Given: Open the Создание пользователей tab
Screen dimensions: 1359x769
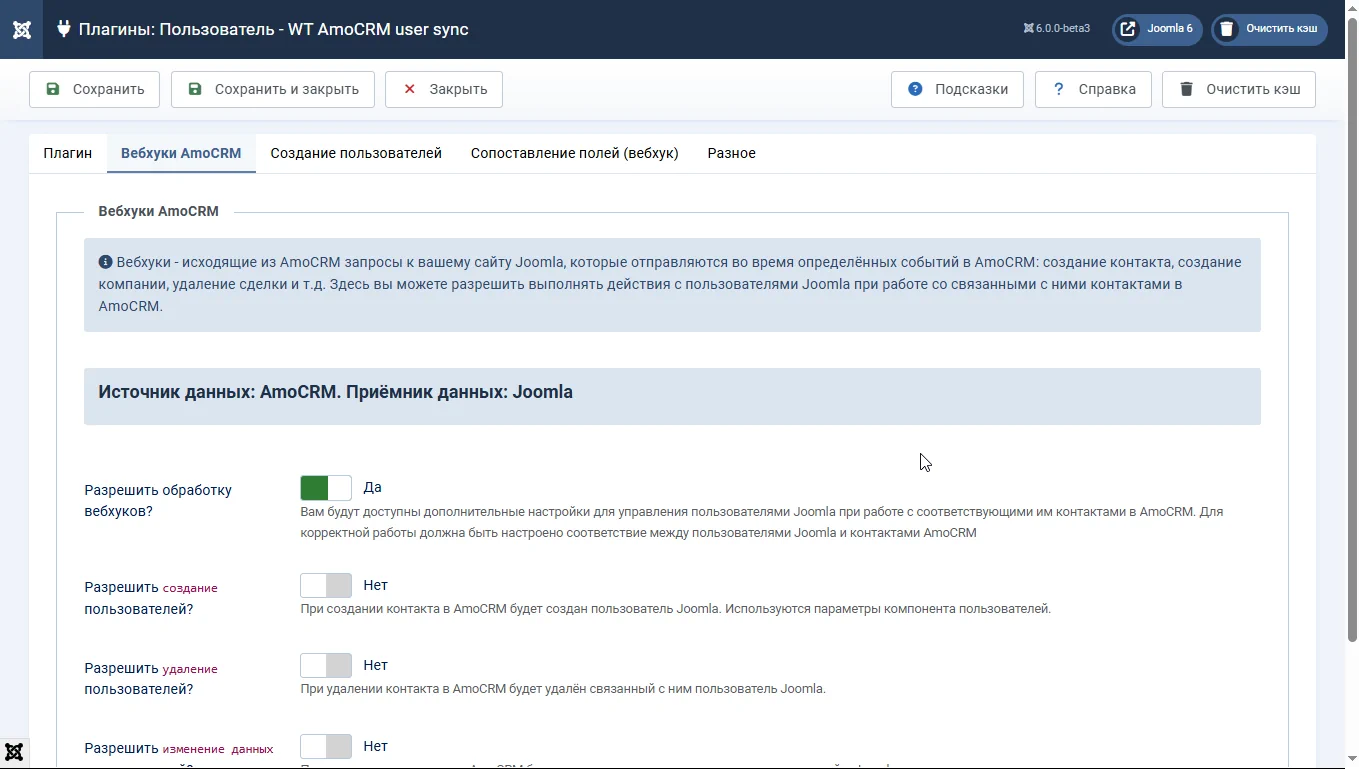Looking at the screenshot, I should click(356, 153).
